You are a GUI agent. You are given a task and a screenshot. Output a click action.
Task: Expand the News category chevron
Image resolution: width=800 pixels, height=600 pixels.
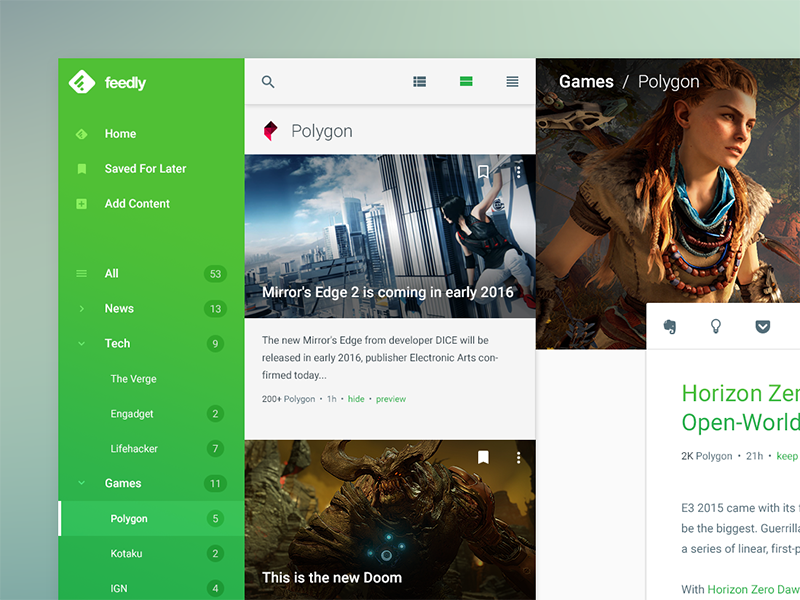(82, 309)
